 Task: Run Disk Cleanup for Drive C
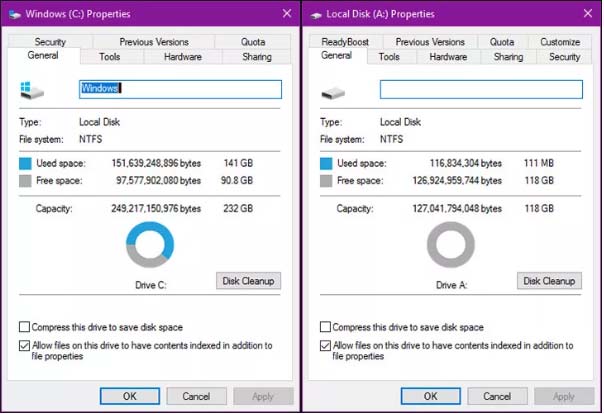(x=248, y=281)
